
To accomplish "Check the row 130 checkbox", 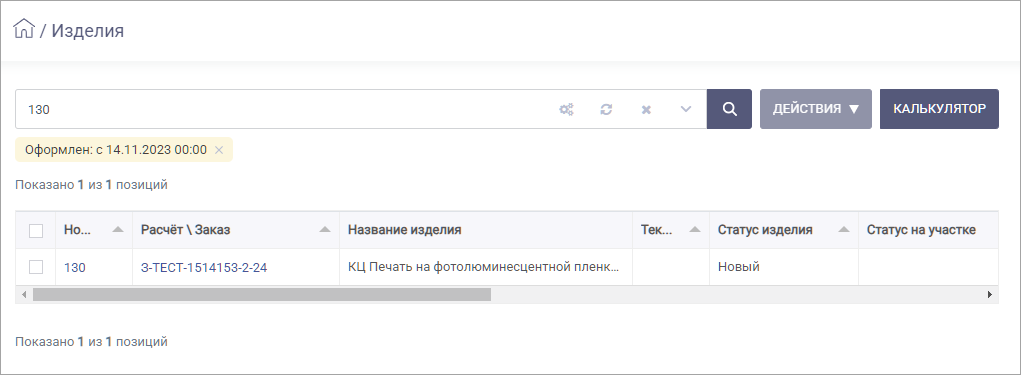I will [36, 267].
